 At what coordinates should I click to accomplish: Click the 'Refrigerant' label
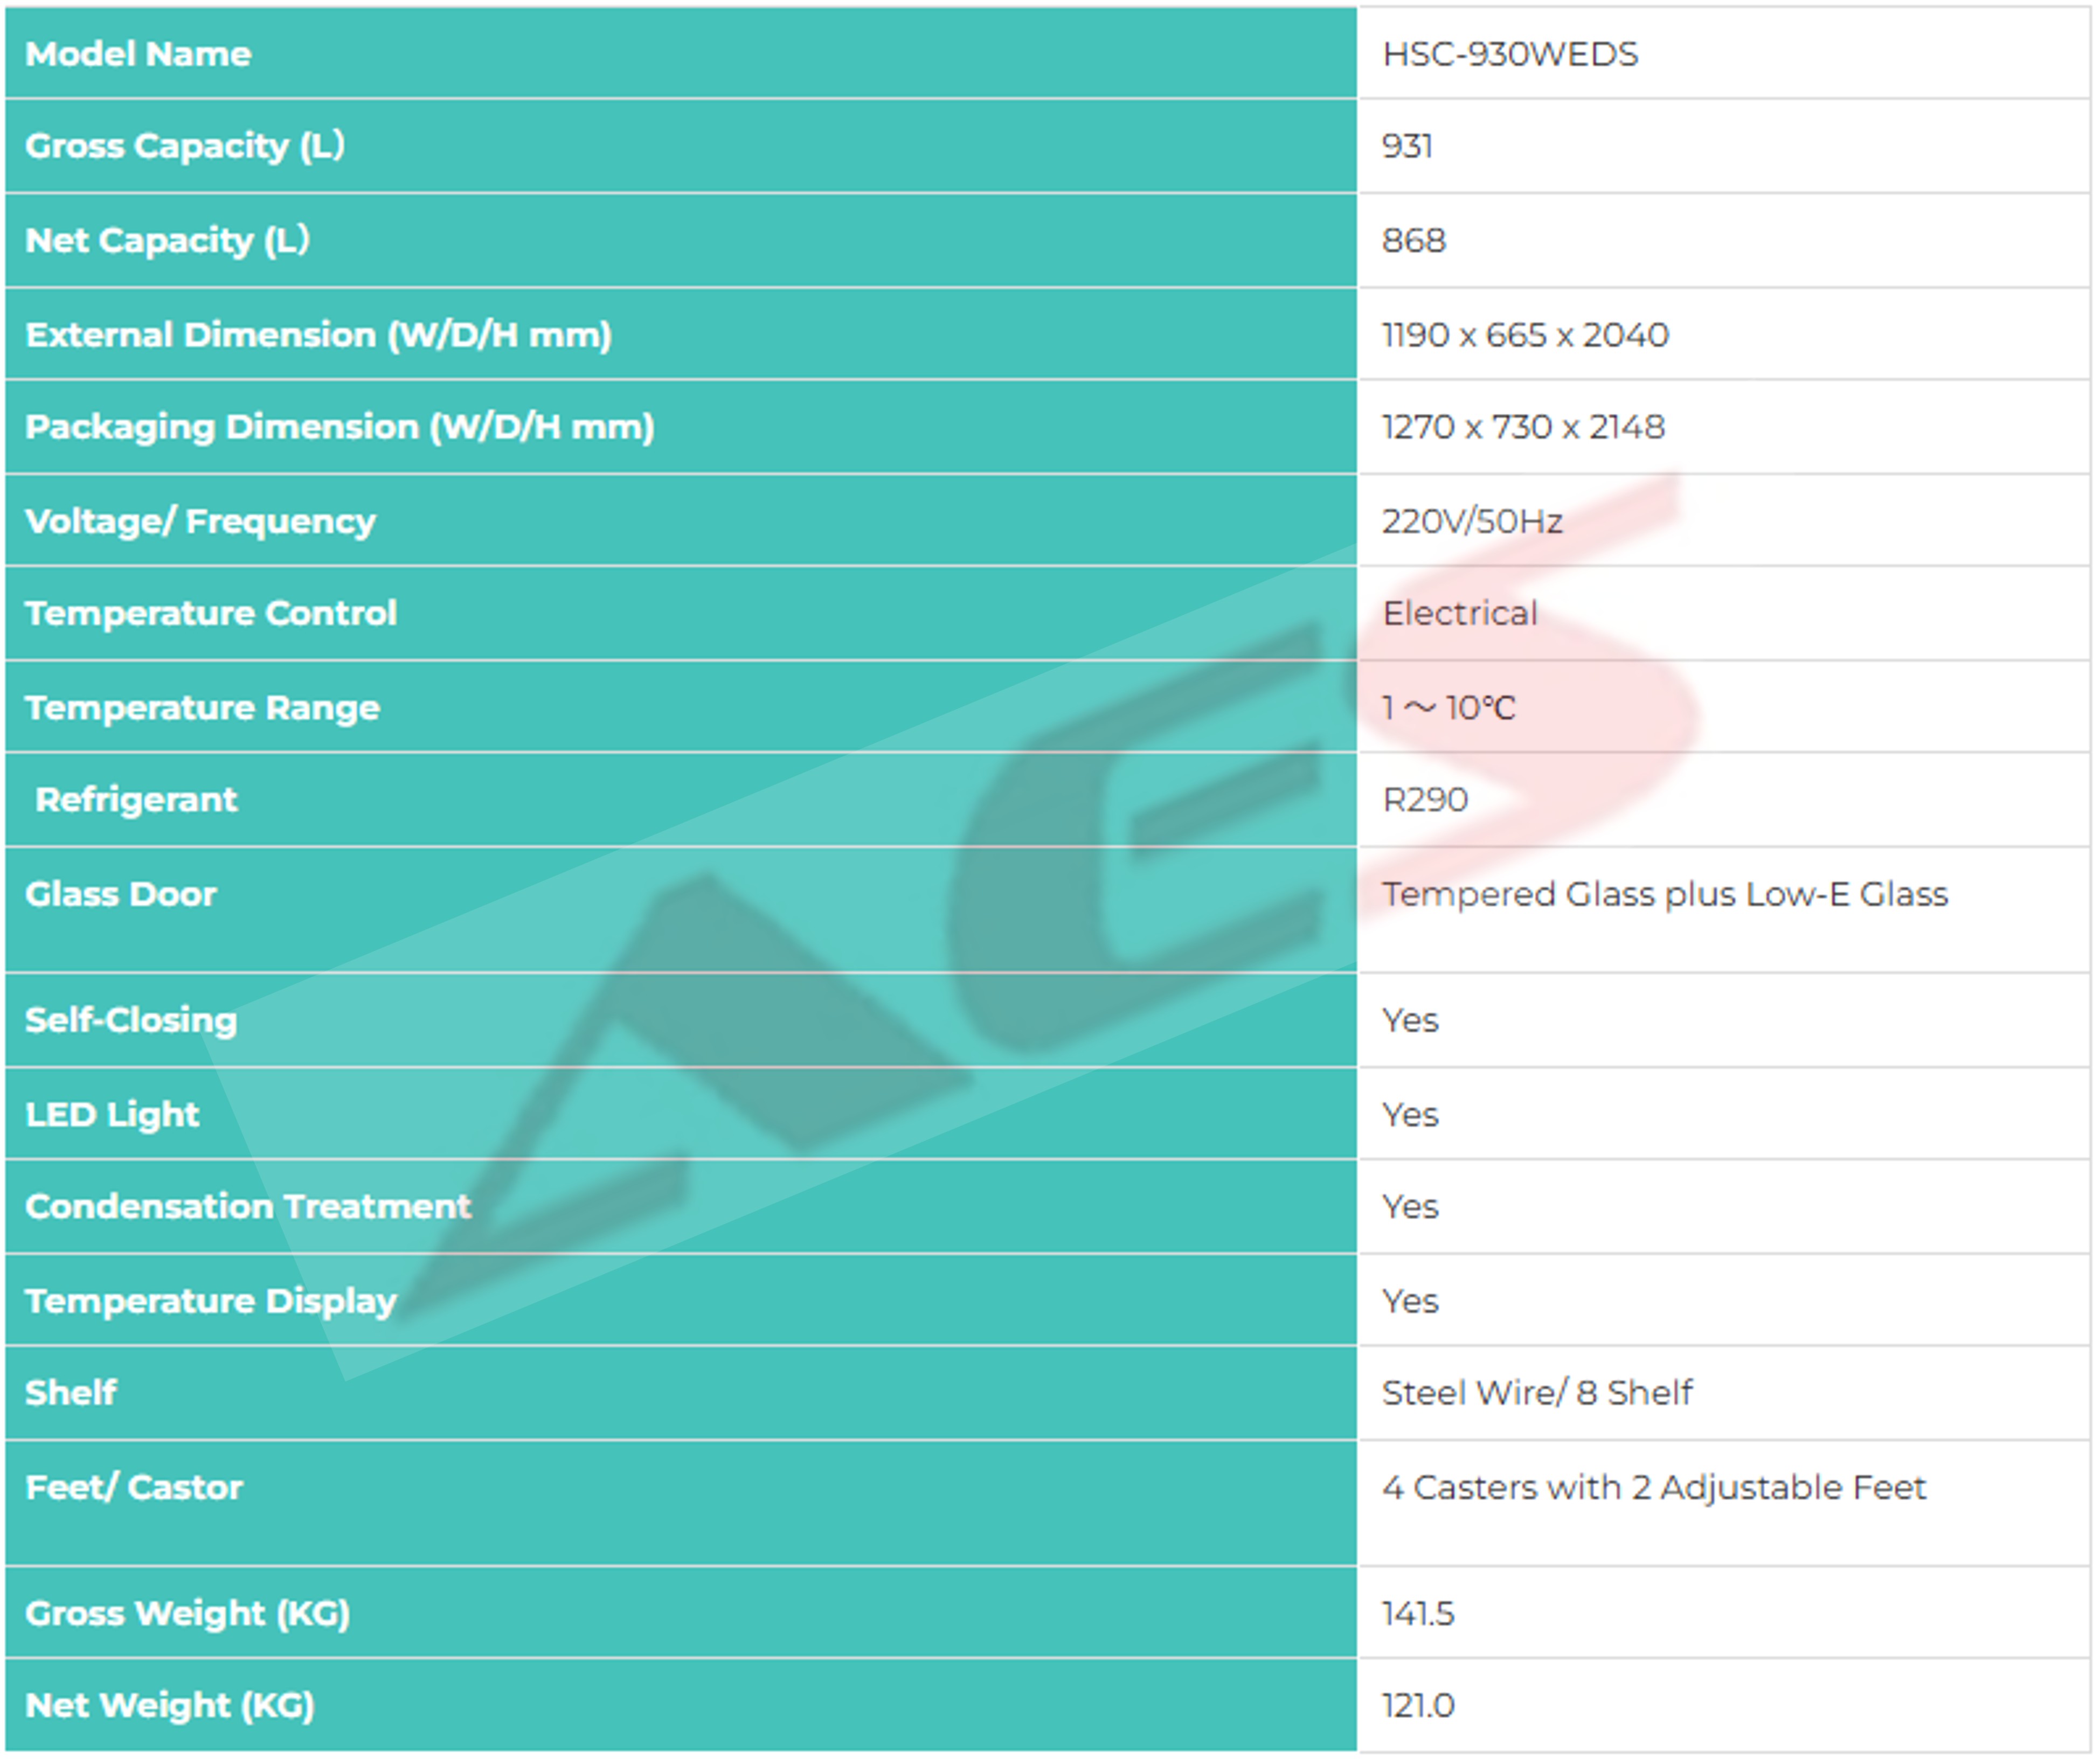(136, 800)
